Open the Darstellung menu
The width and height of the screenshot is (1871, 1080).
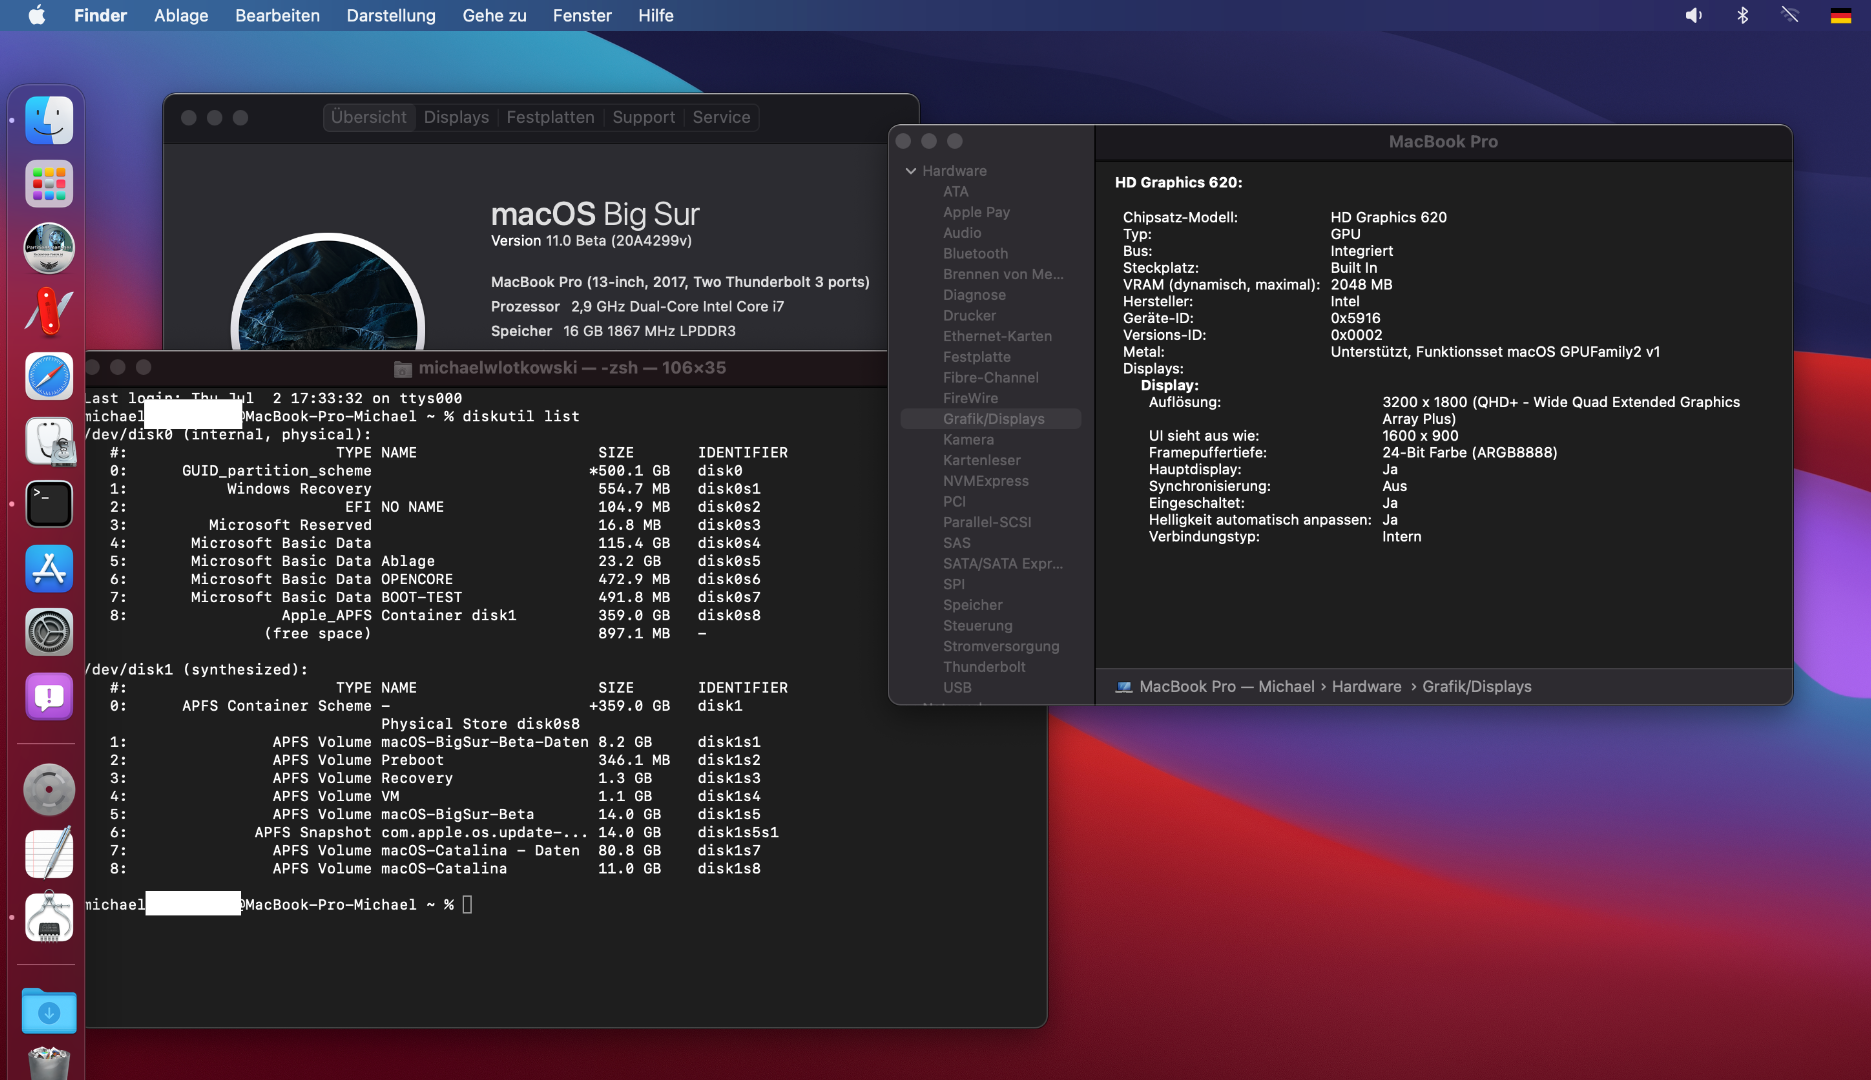(x=391, y=15)
